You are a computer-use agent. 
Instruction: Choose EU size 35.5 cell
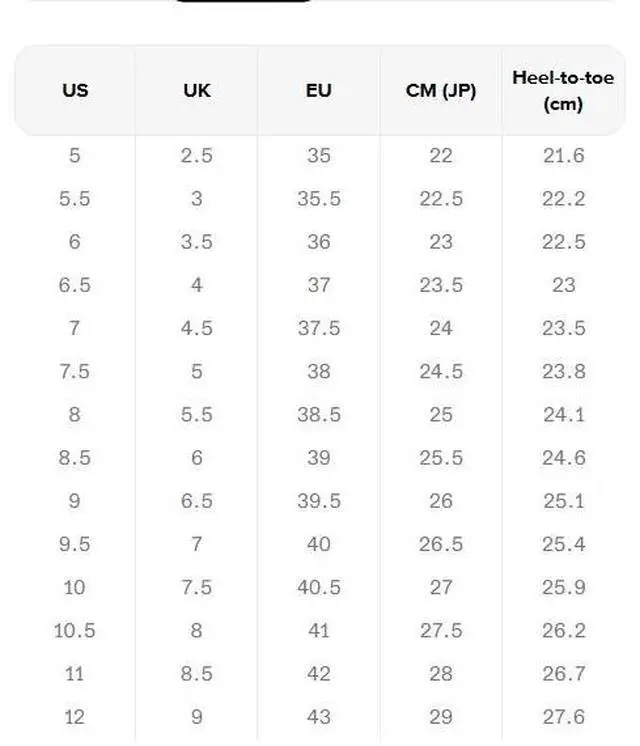pyautogui.click(x=319, y=199)
